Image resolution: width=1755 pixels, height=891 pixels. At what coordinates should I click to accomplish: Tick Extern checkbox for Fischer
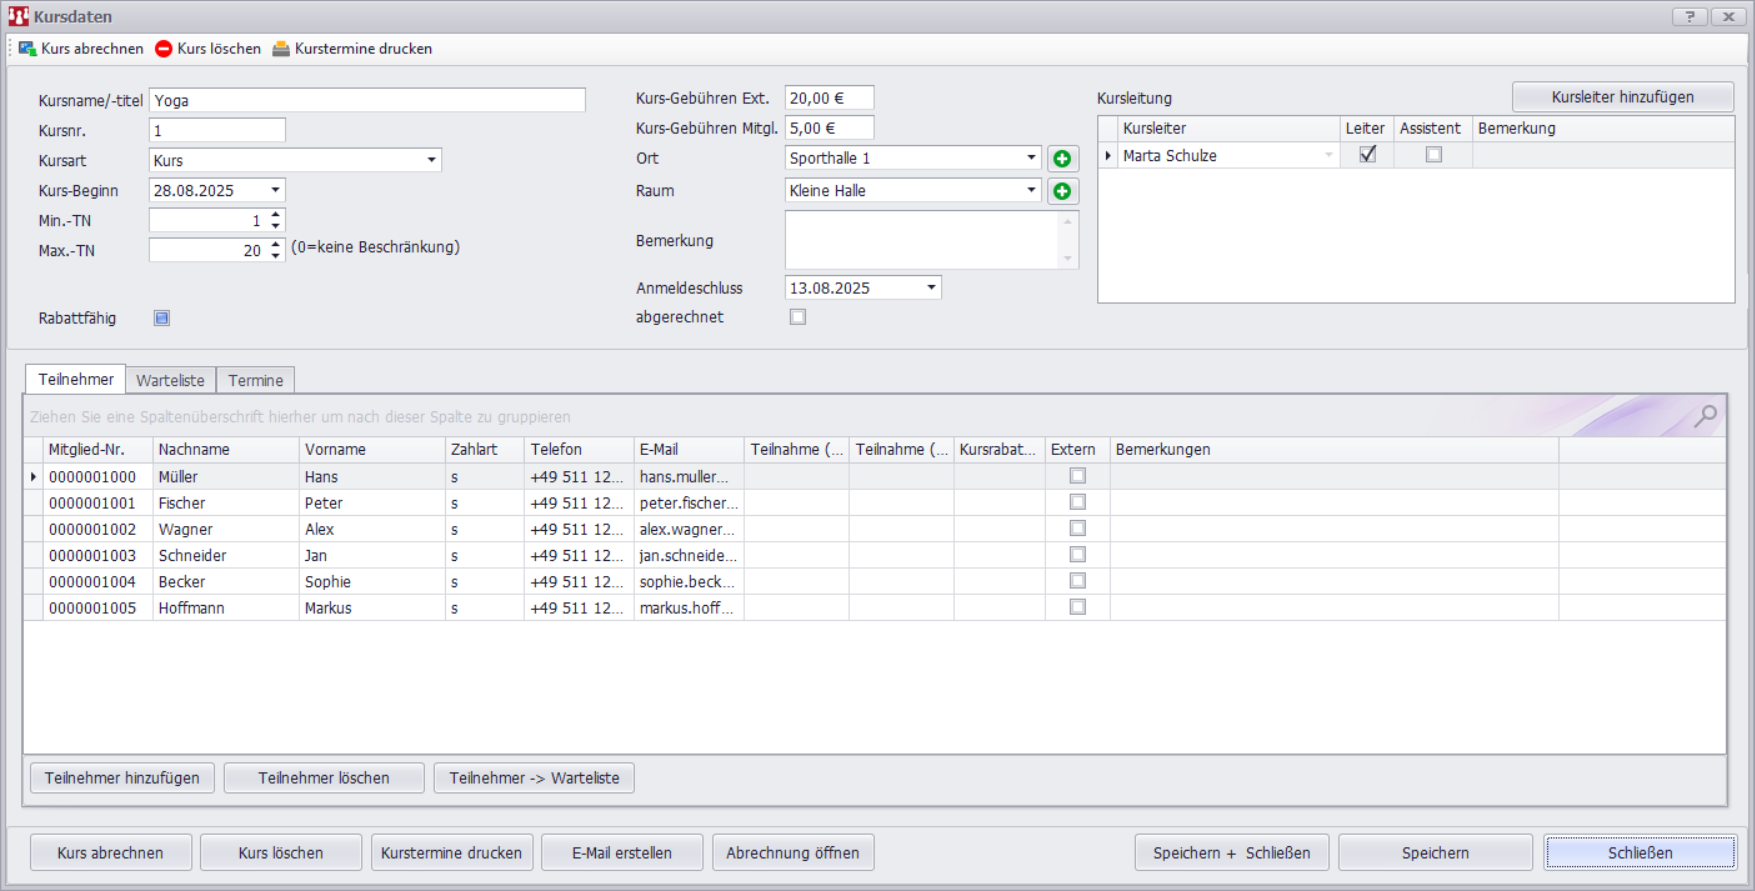(x=1078, y=502)
